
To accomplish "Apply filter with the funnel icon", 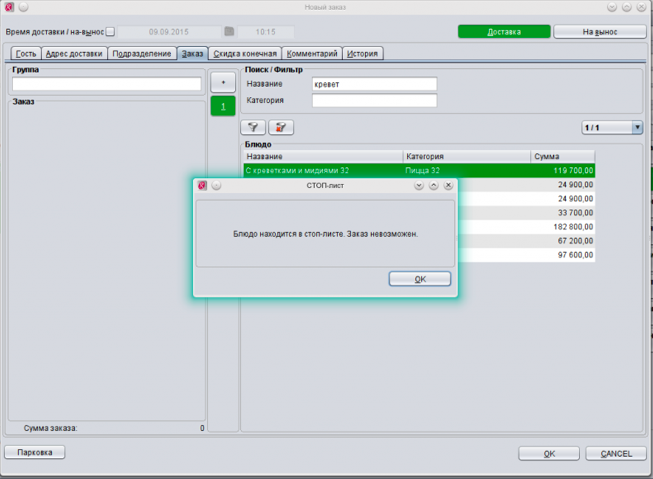I will (253, 127).
